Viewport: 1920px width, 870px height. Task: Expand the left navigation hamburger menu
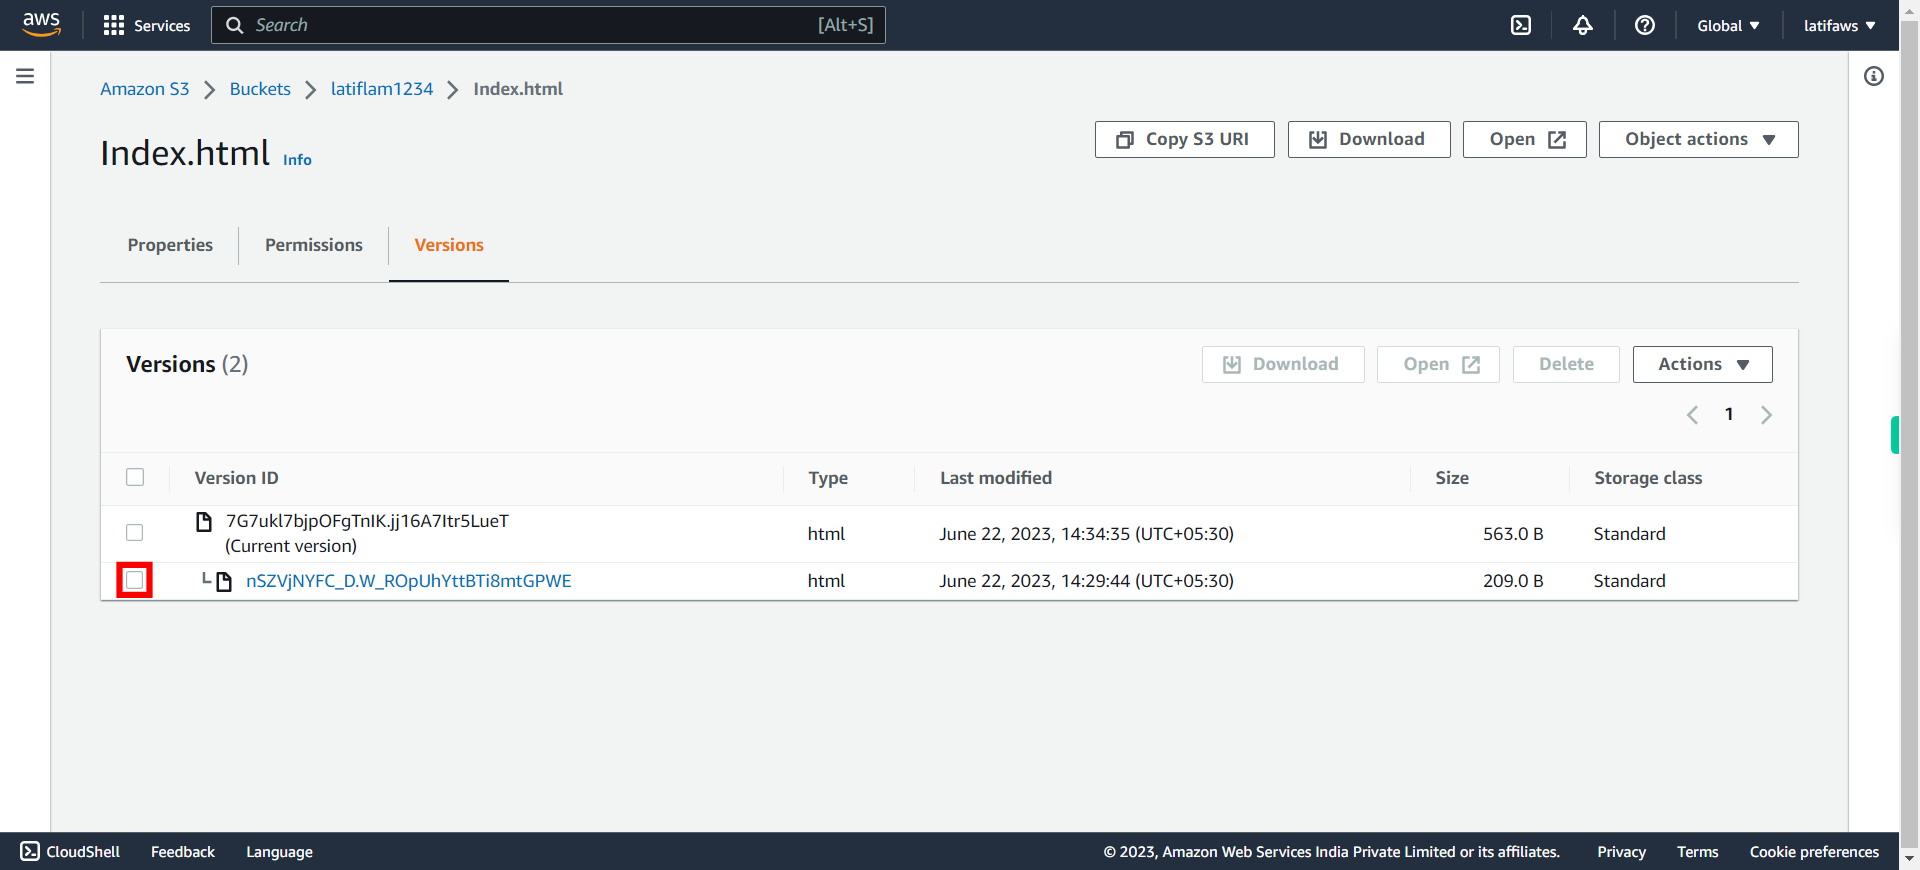(25, 76)
